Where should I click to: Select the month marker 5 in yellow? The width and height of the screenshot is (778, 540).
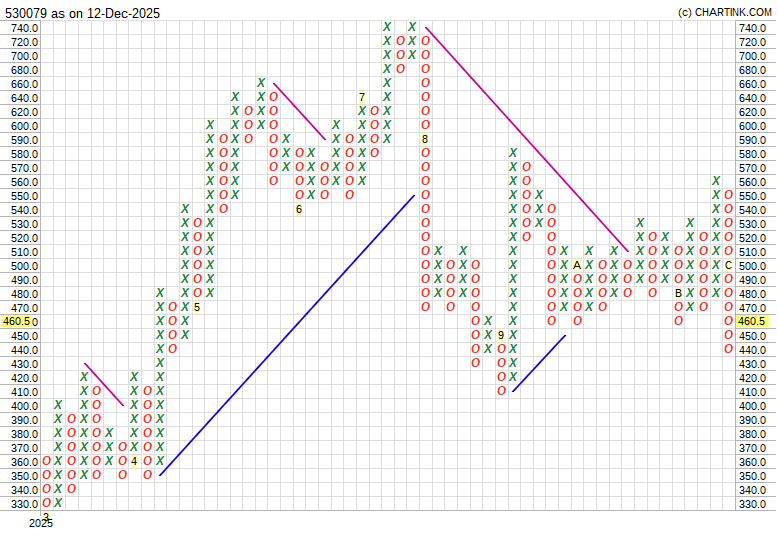[x=197, y=307]
